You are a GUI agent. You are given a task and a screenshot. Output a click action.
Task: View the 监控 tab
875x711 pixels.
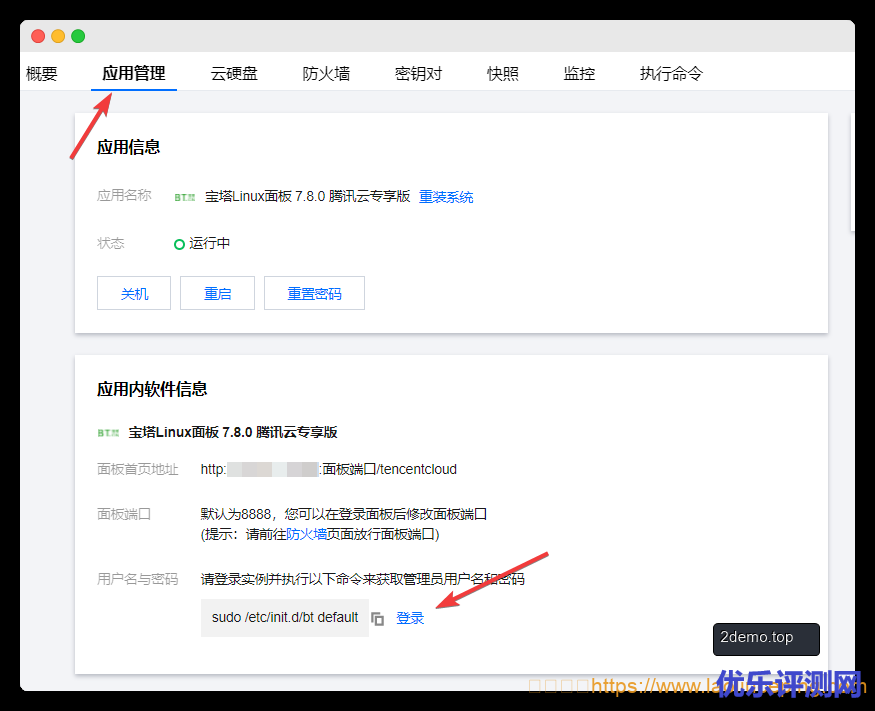coord(579,73)
